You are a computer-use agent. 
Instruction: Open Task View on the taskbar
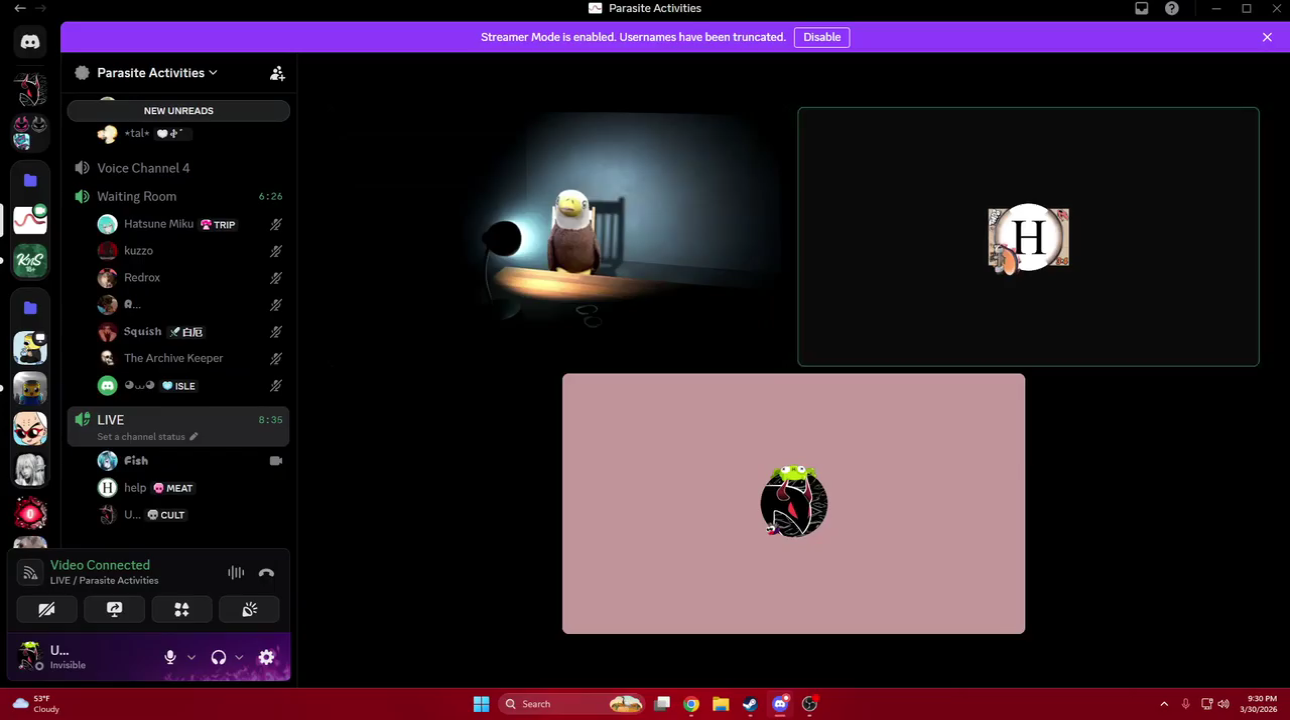[662, 704]
